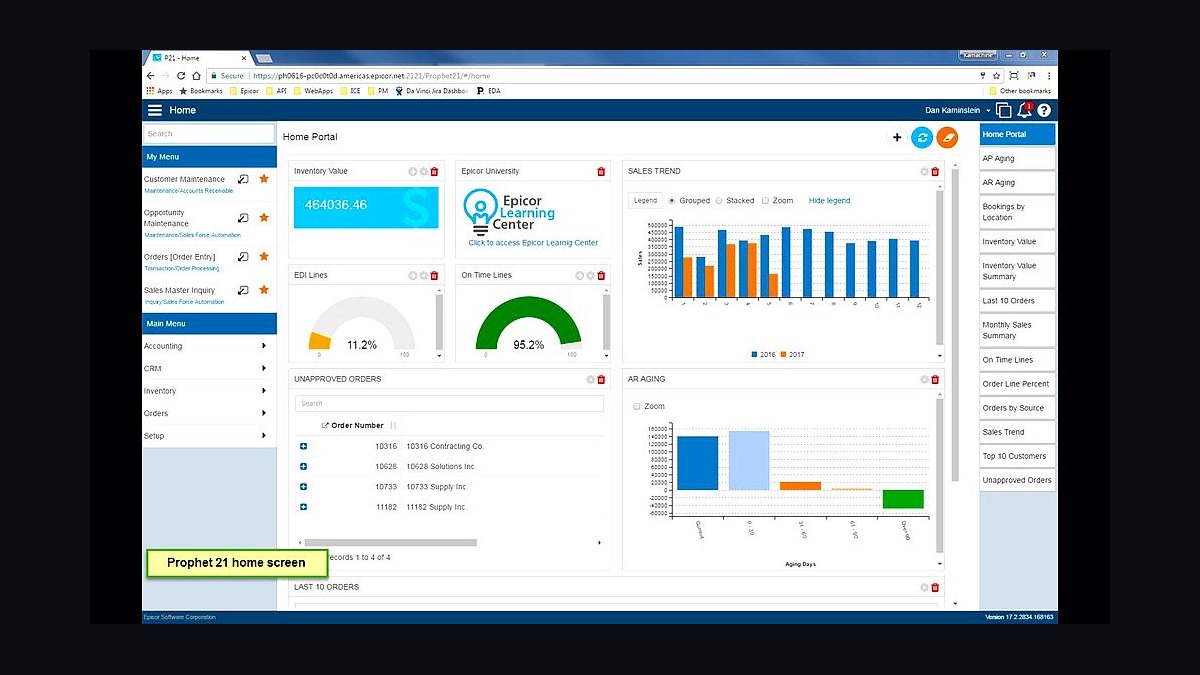The height and width of the screenshot is (675, 1200).
Task: Click the orange 2017 legend swatch
Action: (784, 354)
